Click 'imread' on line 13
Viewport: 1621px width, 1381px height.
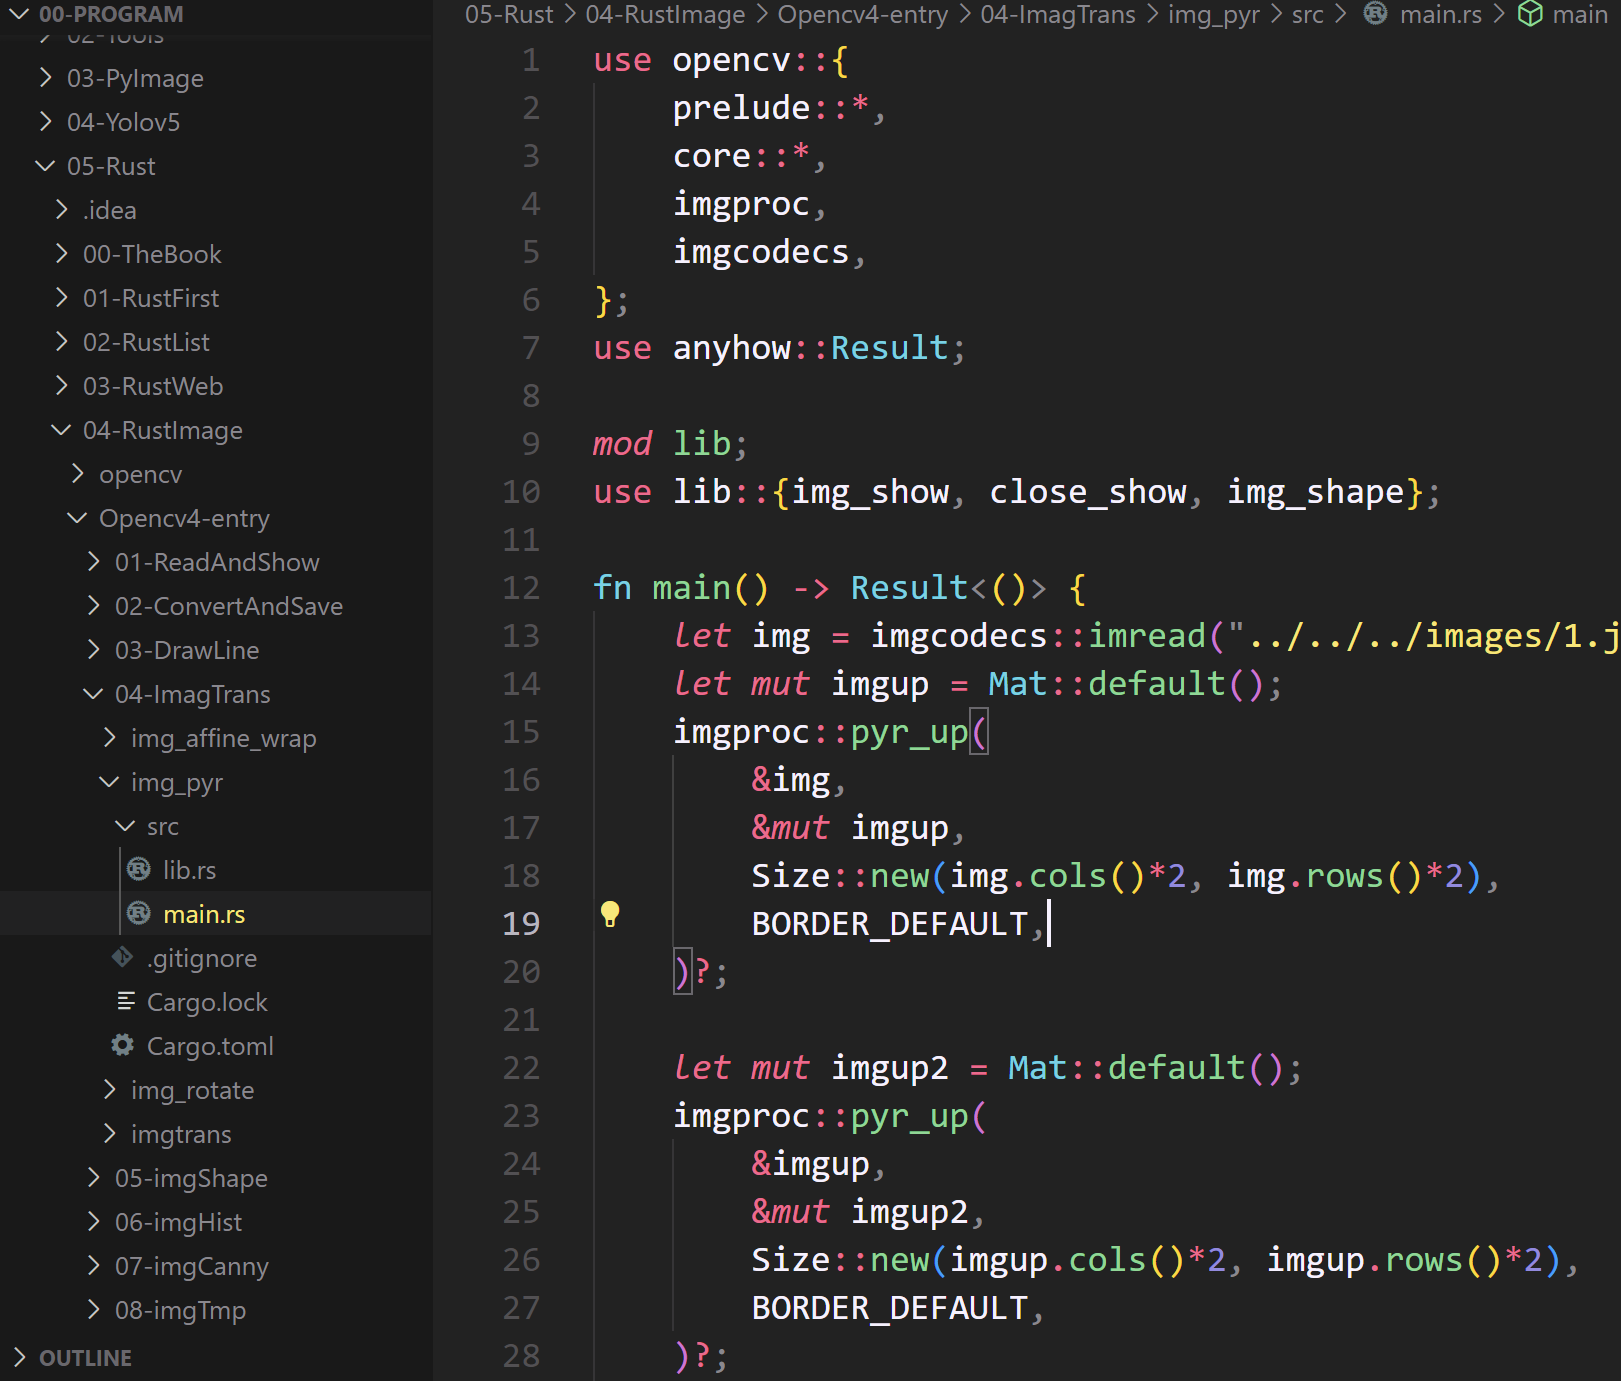(x=1147, y=636)
